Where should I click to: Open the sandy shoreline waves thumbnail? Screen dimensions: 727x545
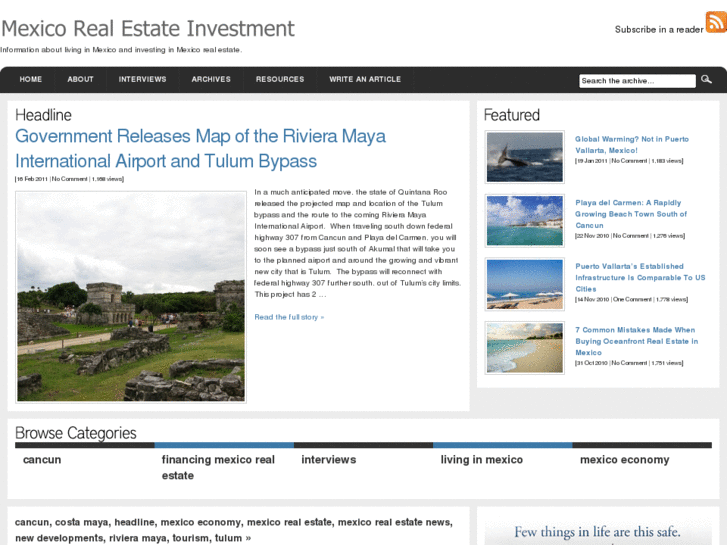(524, 348)
